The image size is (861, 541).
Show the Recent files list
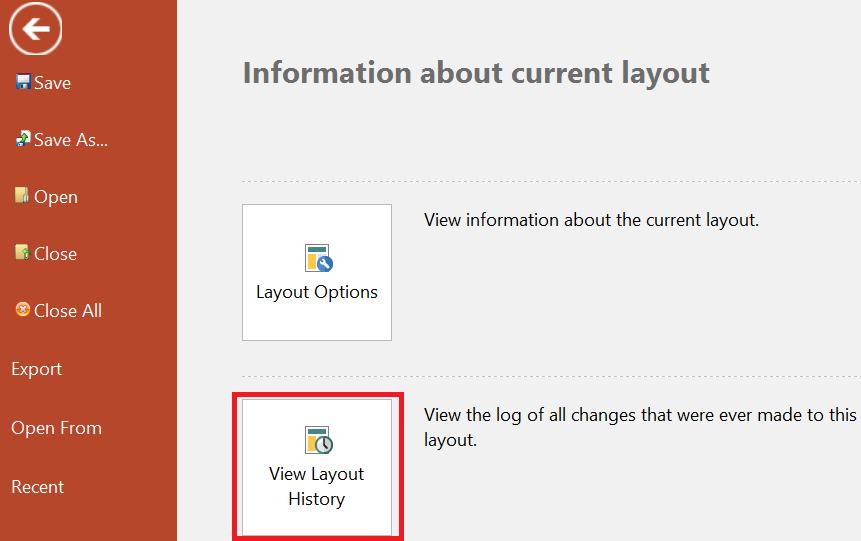38,487
